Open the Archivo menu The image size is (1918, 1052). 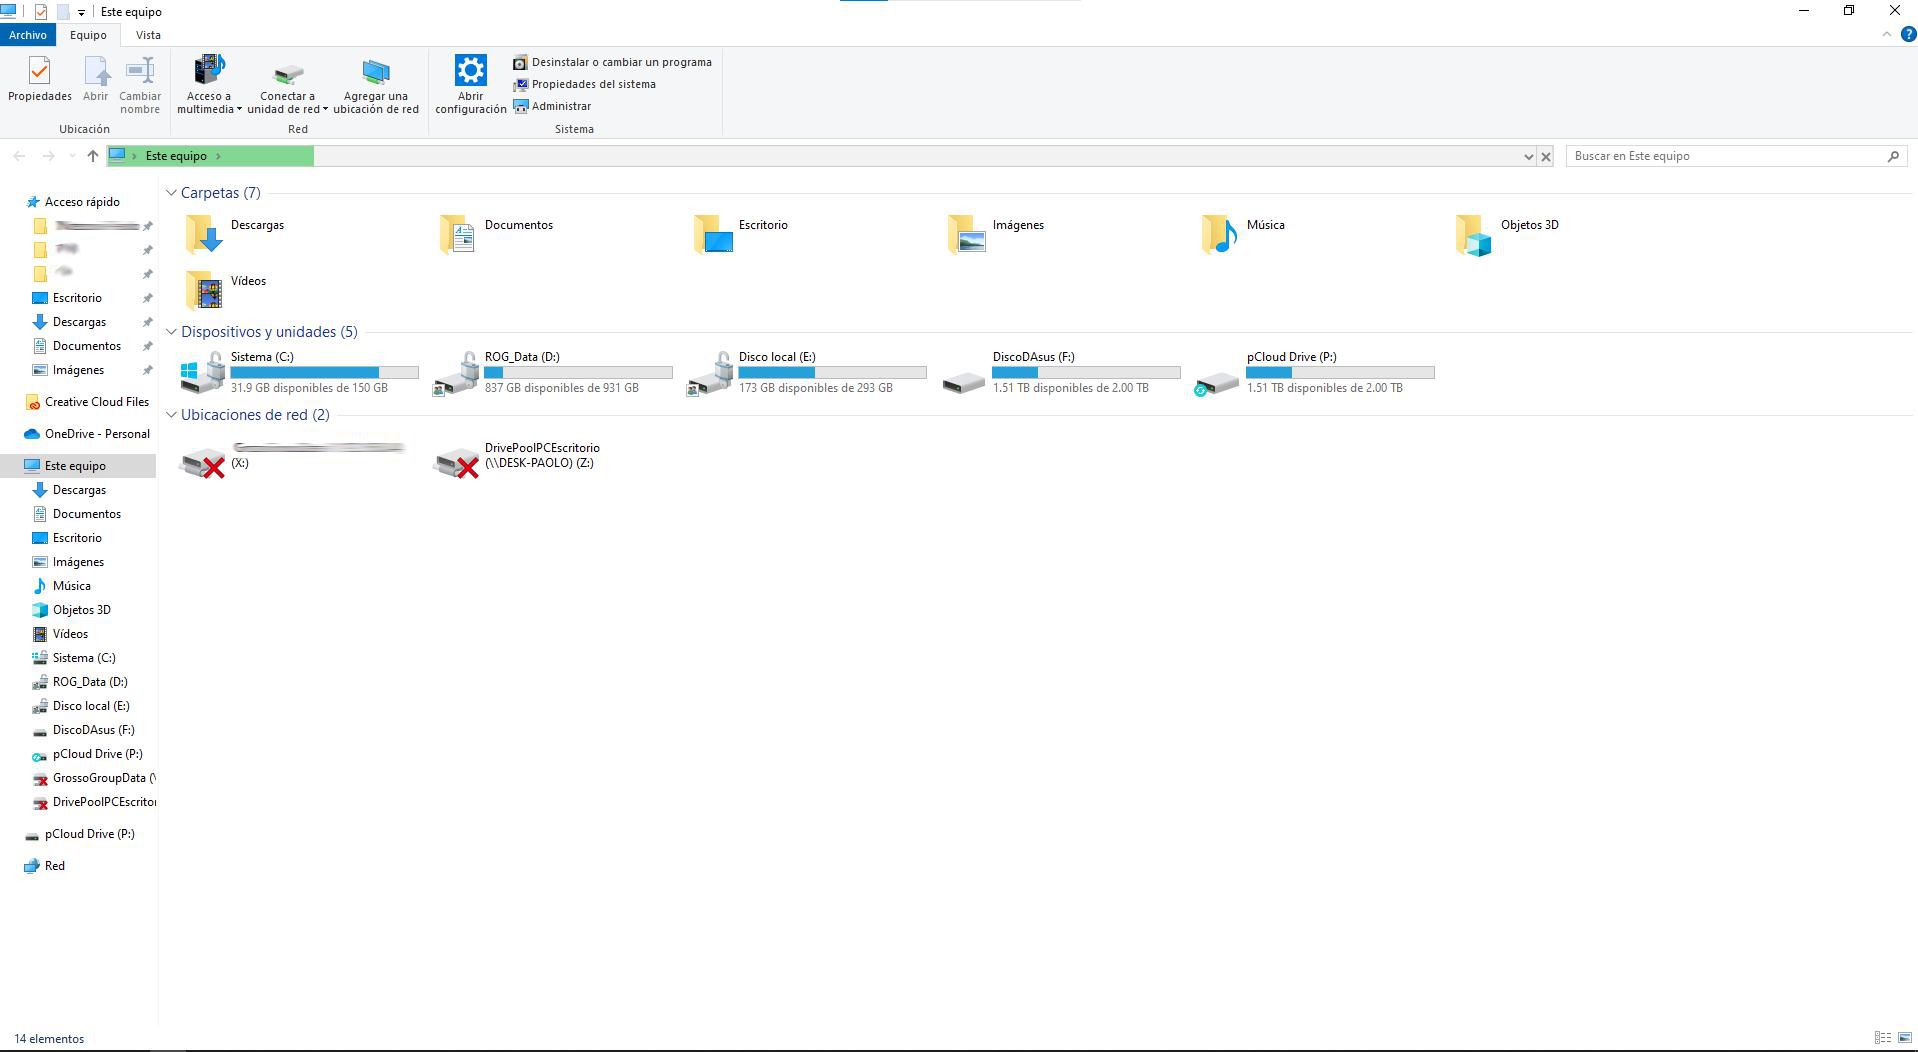[27, 35]
